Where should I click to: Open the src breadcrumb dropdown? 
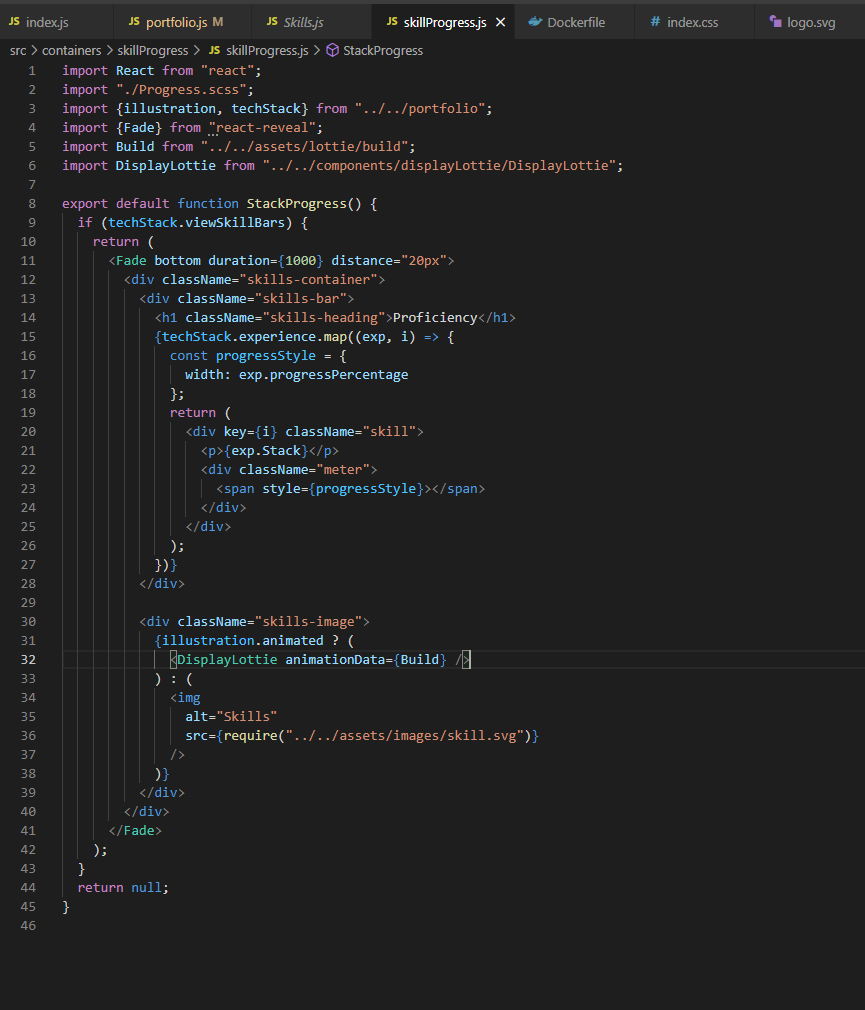click(x=16, y=50)
